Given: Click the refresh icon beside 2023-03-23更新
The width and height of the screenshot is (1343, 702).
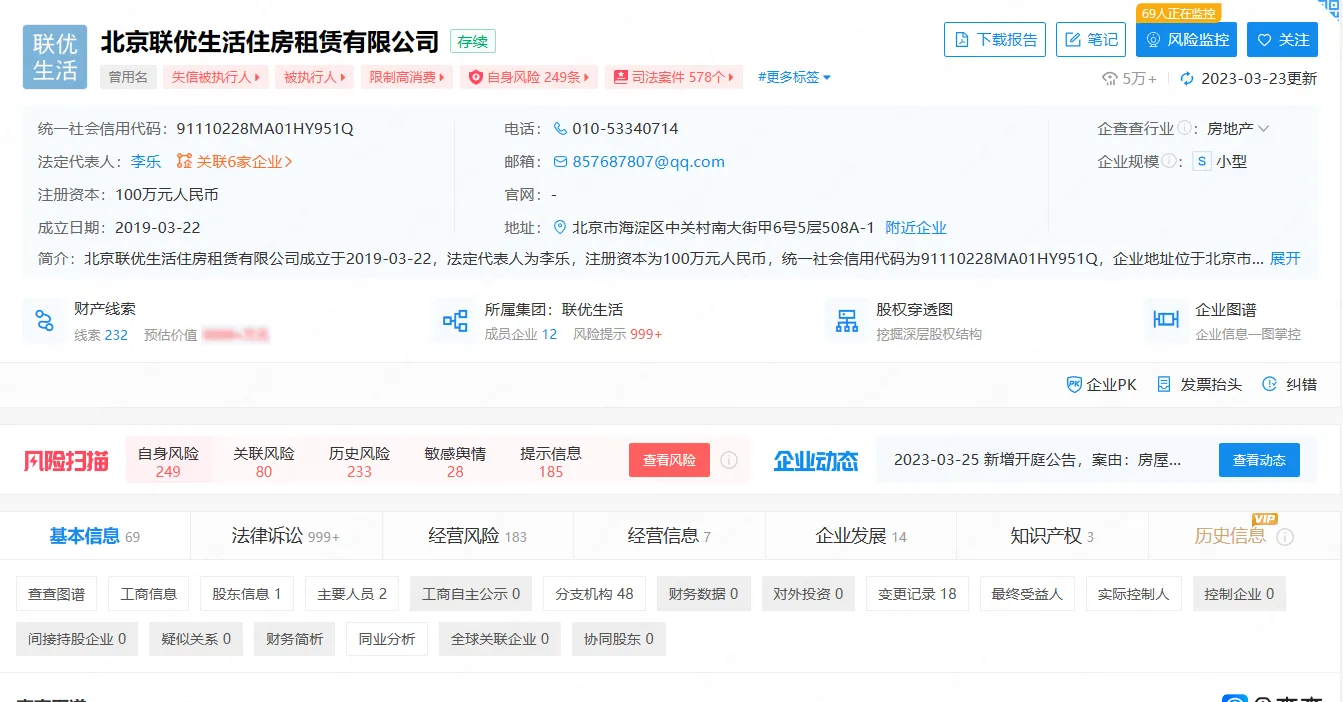Looking at the screenshot, I should (1188, 78).
